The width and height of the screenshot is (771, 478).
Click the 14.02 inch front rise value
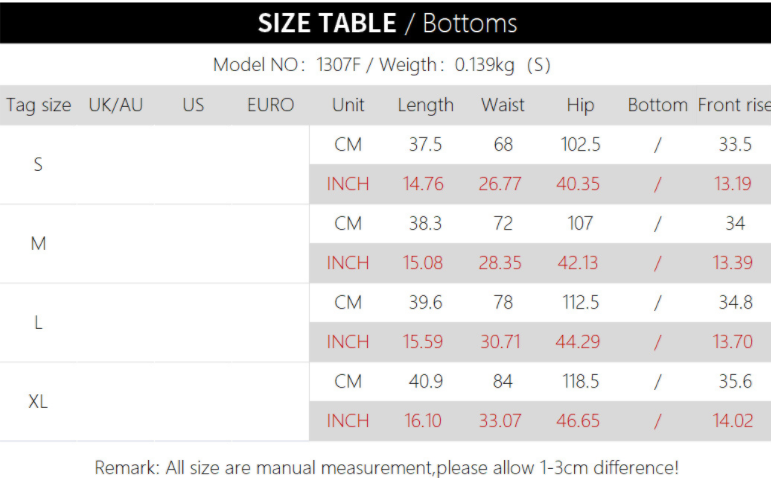click(733, 421)
